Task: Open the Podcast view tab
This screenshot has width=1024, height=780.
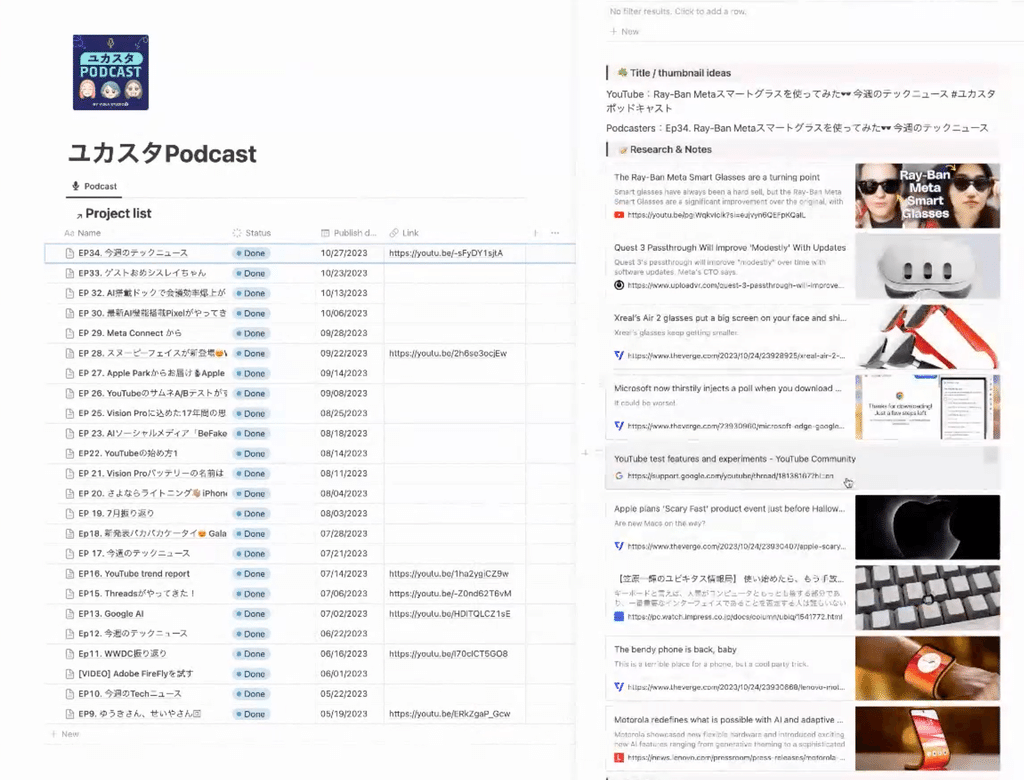Action: (95, 186)
